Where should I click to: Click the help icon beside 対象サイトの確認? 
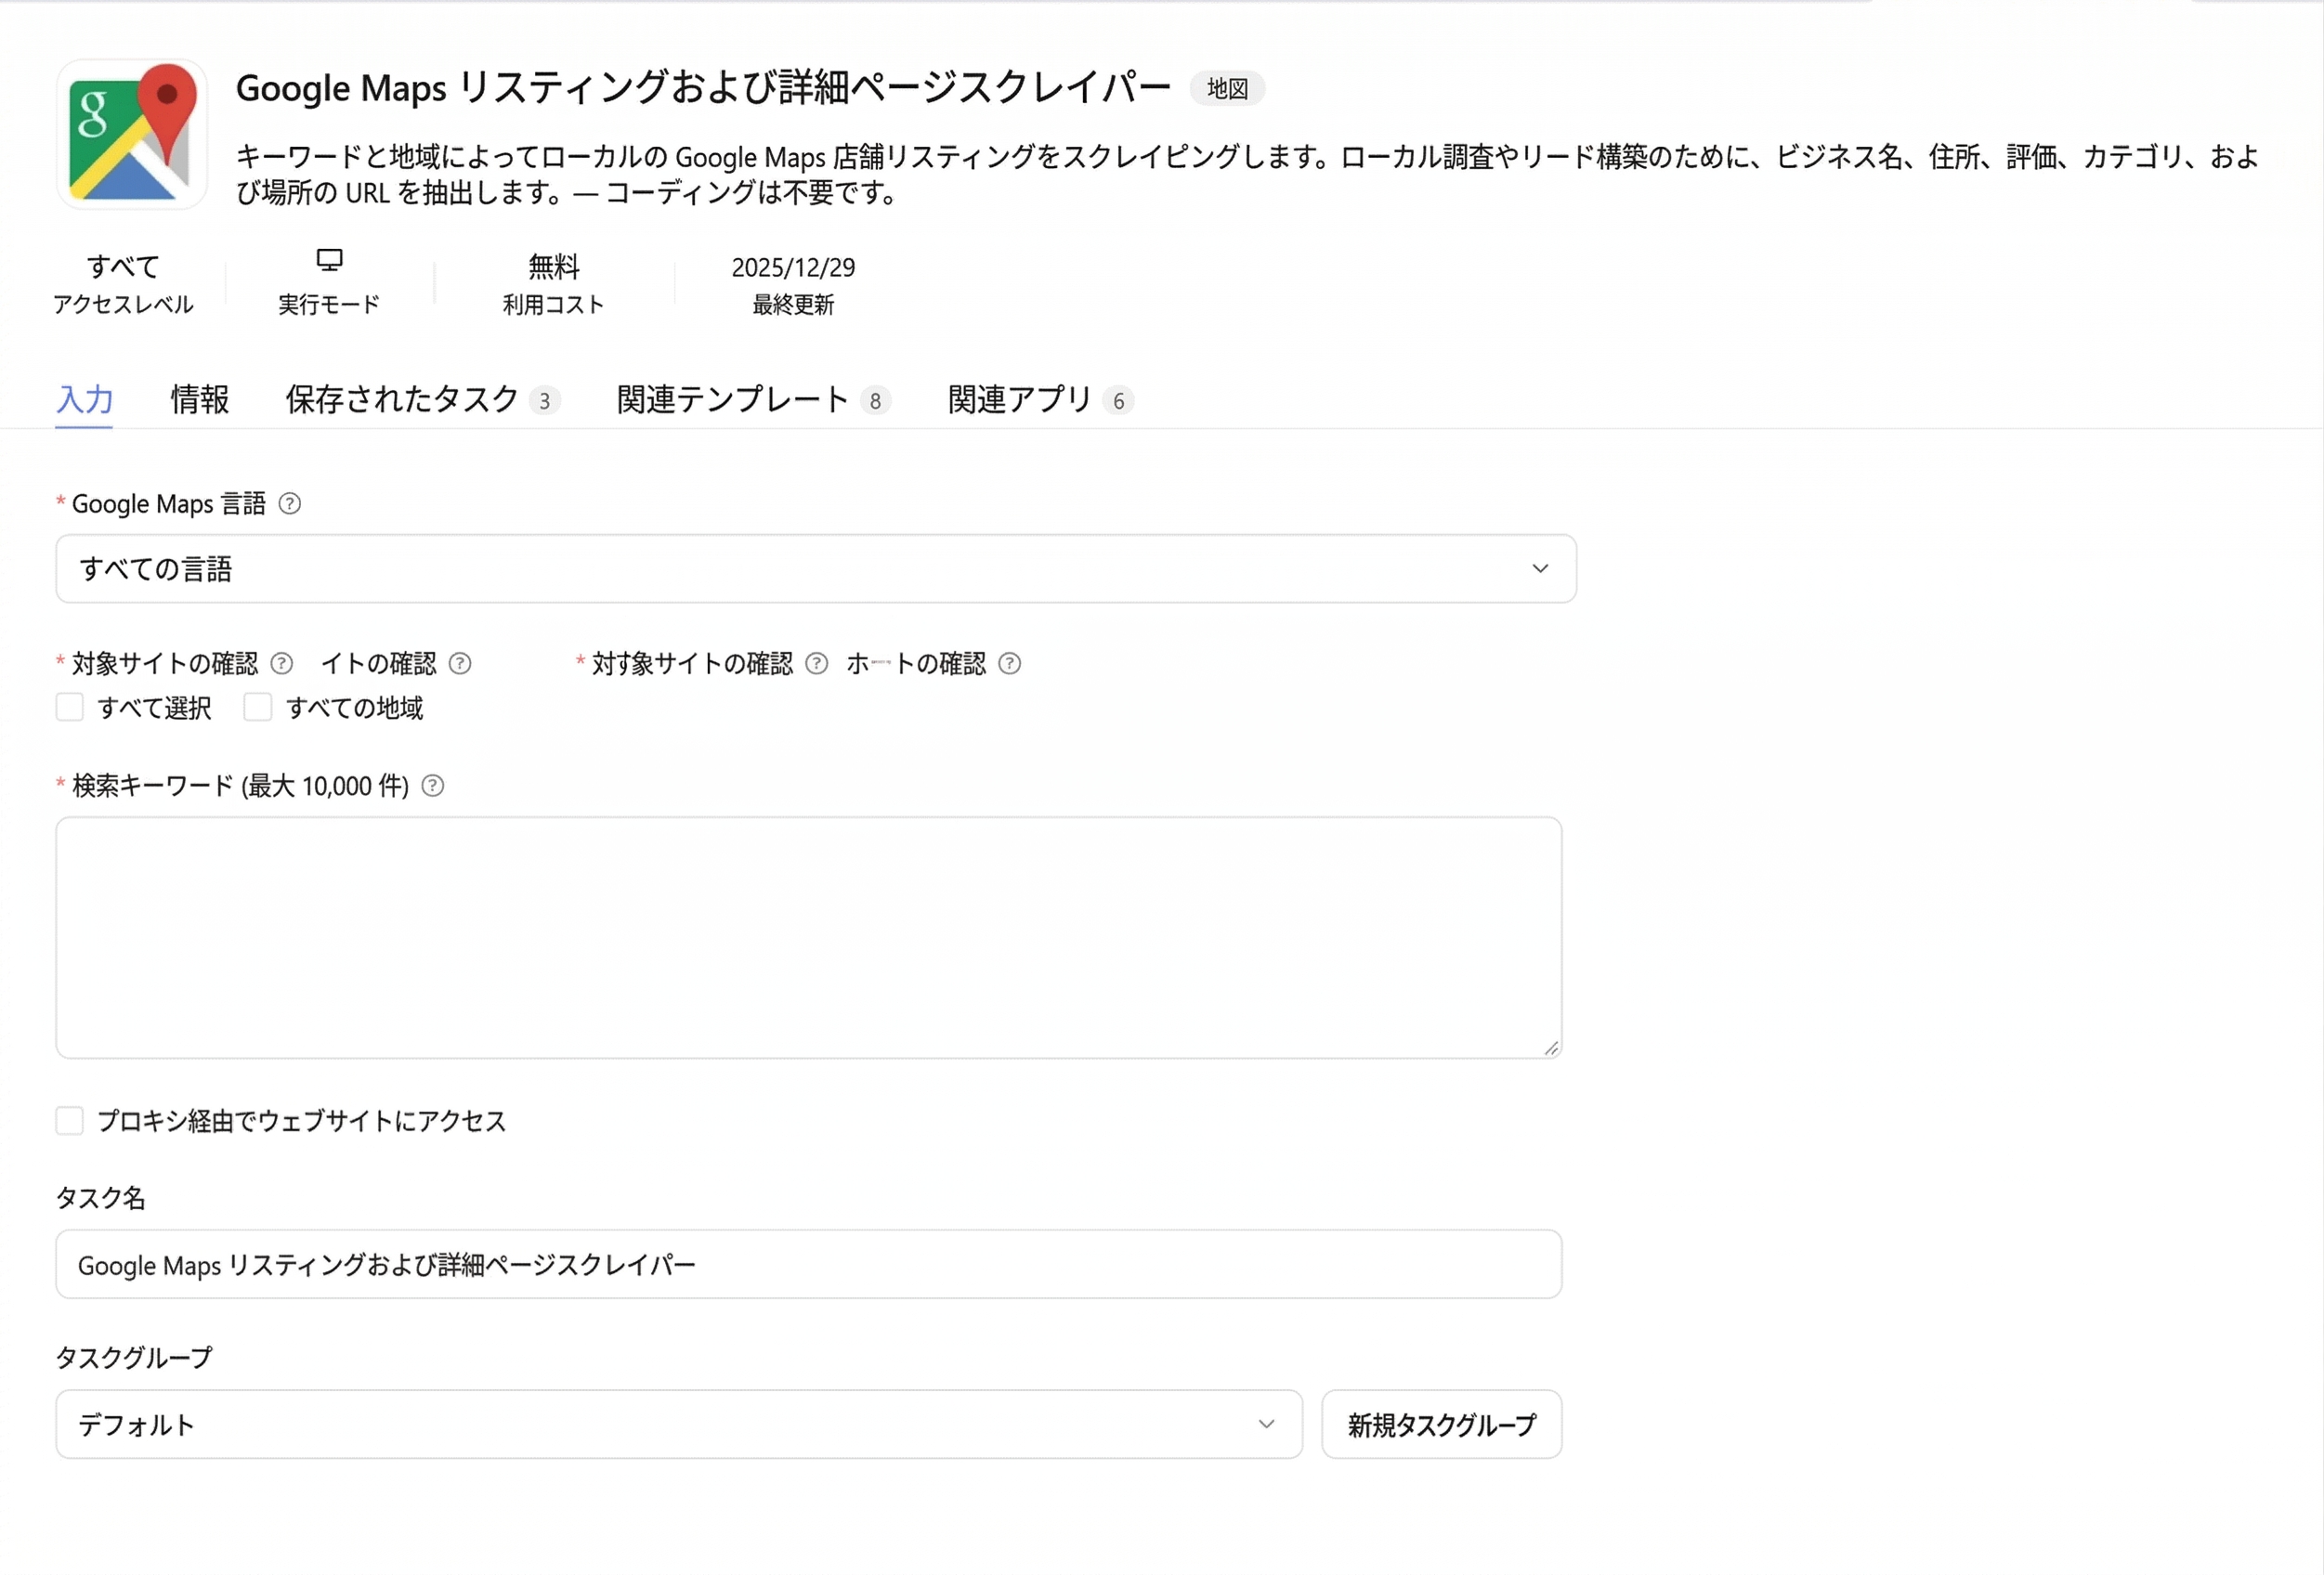point(284,663)
